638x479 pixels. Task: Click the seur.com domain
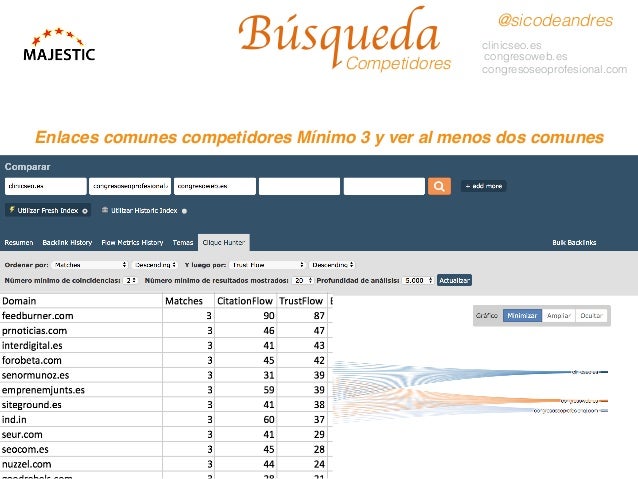[x=22, y=435]
